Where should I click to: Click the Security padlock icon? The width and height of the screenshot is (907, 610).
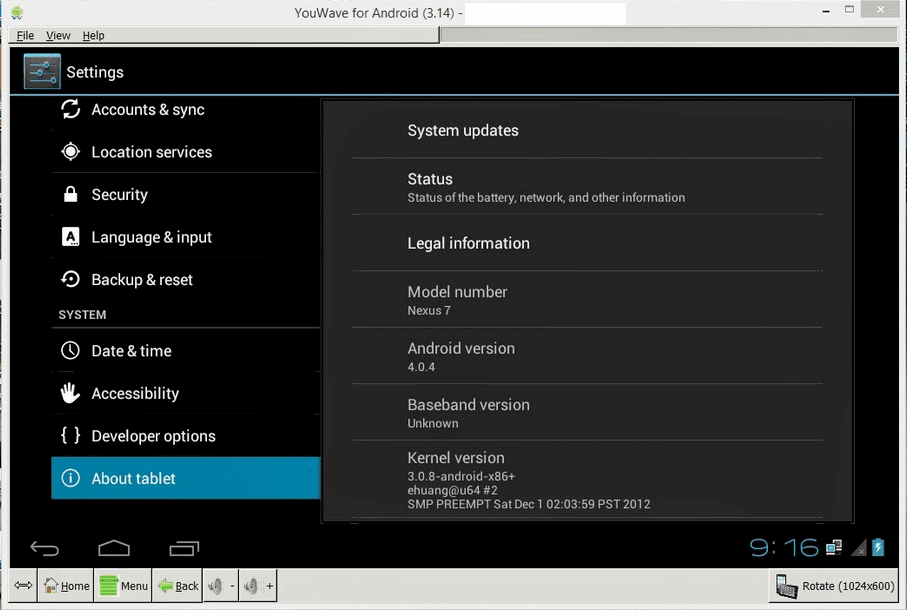tap(71, 194)
